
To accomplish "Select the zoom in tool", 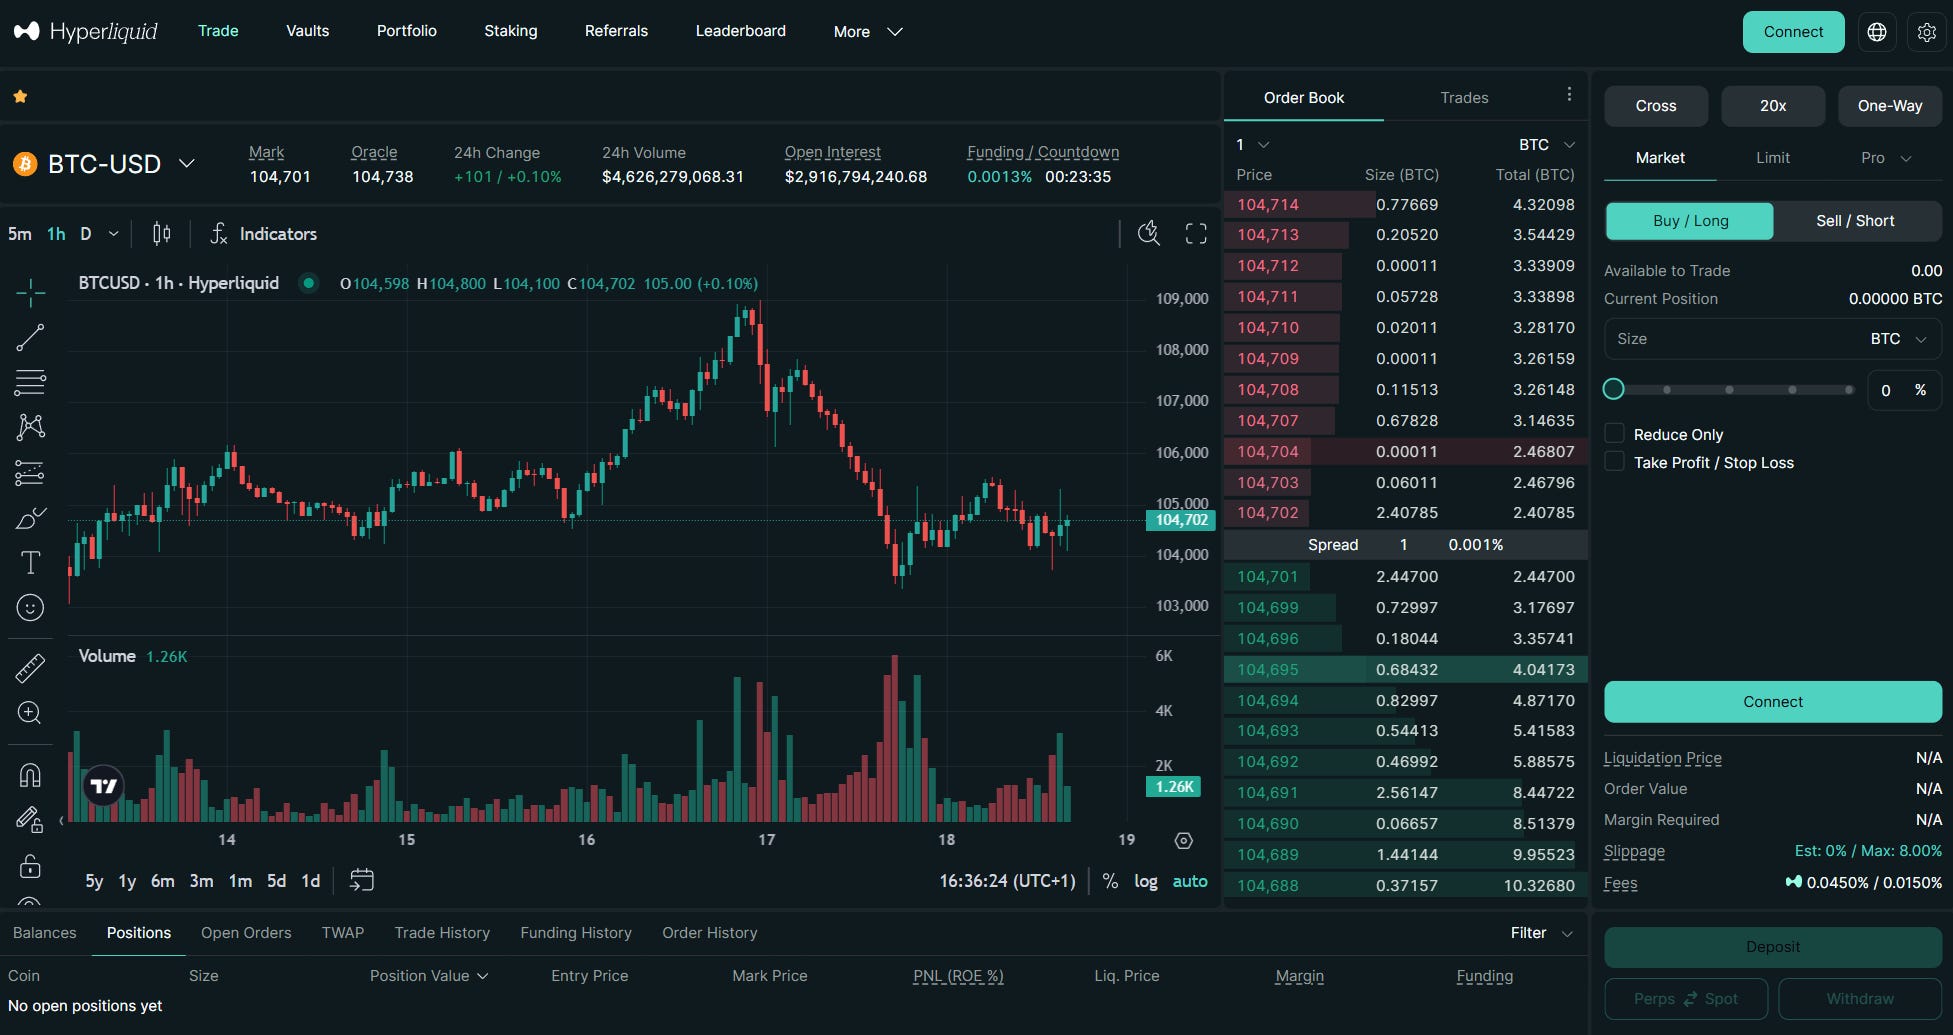I will (30, 713).
